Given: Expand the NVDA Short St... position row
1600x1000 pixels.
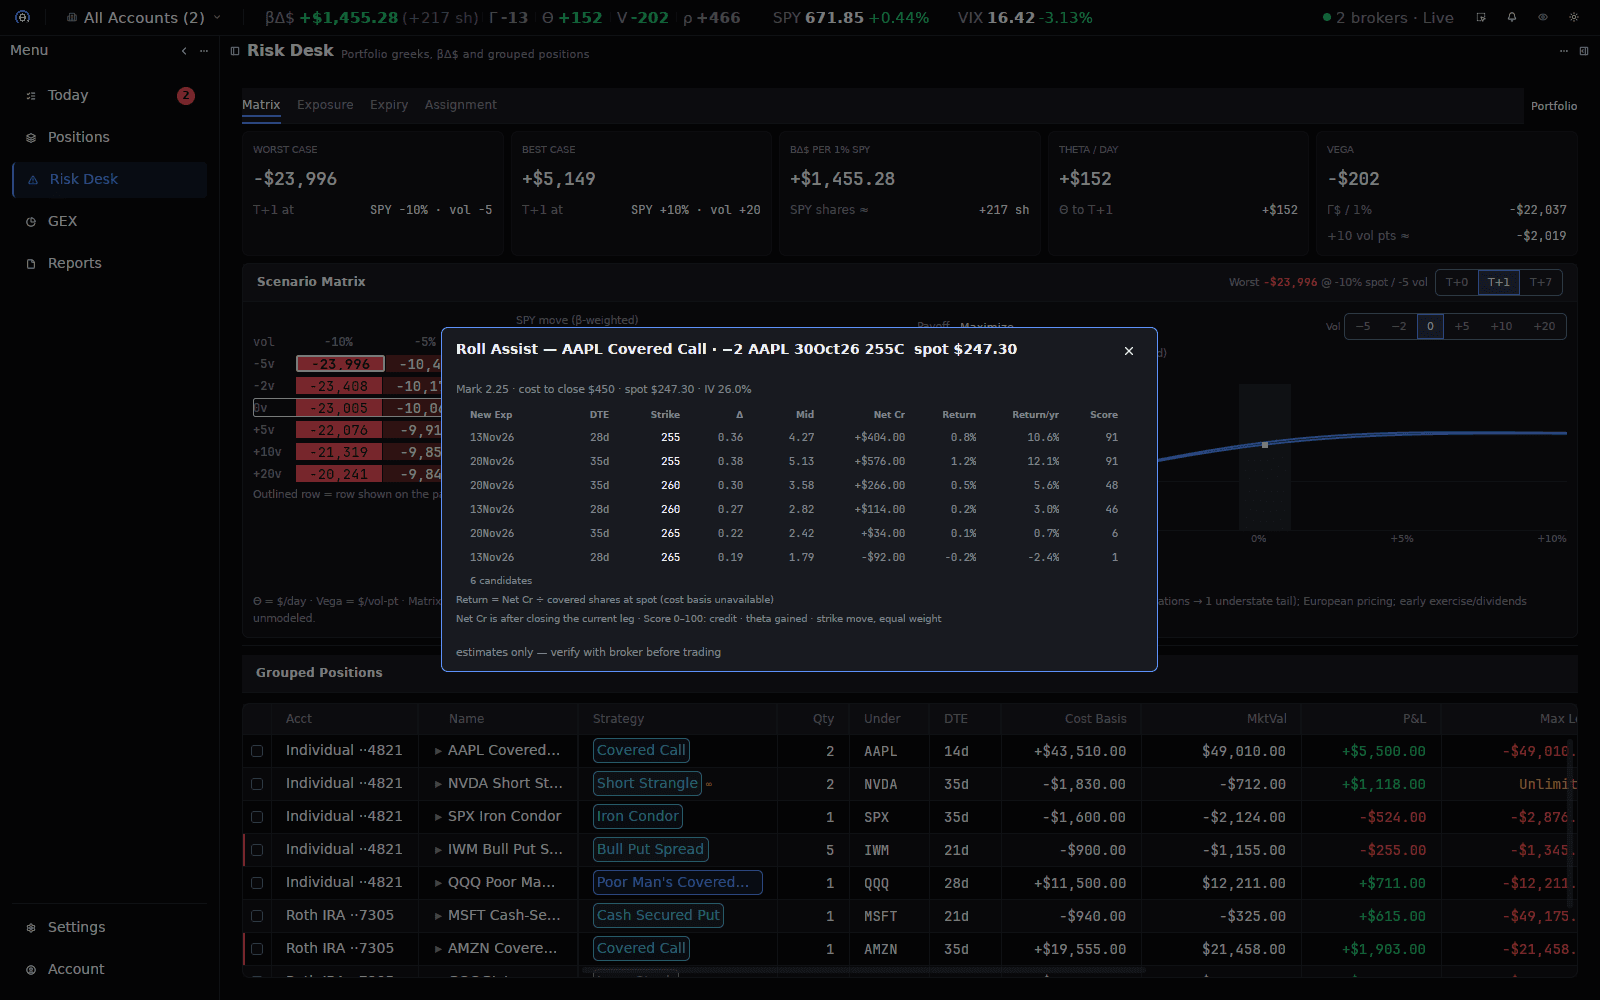Looking at the screenshot, I should (438, 784).
